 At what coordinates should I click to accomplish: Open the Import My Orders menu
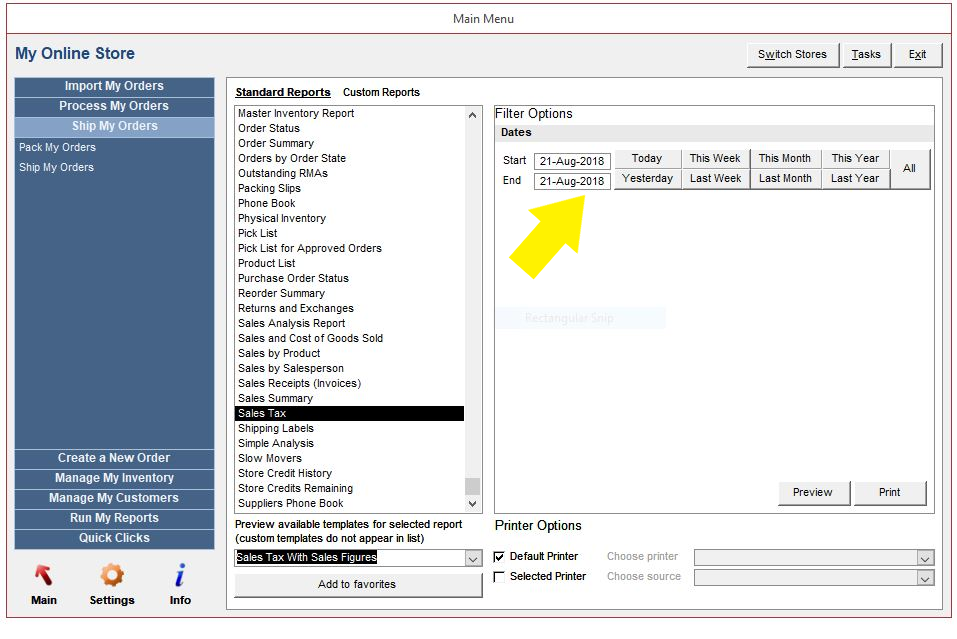114,86
